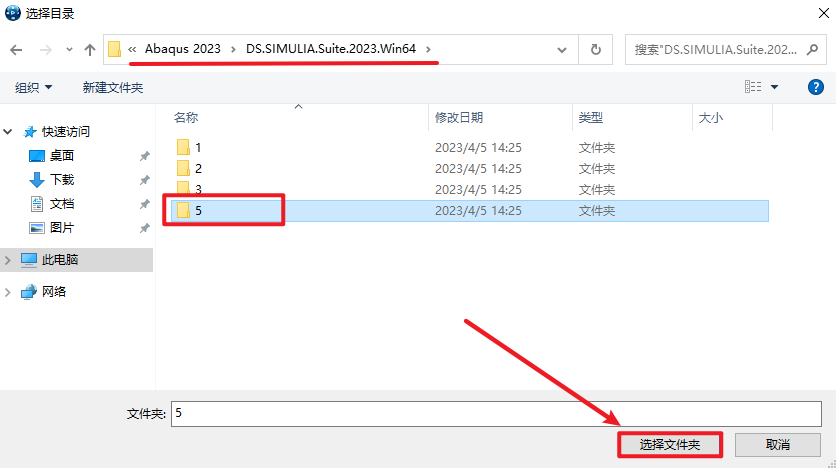Image resolution: width=836 pixels, height=468 pixels.
Task: Open the recent locations dropdown arrow
Action: 68,49
